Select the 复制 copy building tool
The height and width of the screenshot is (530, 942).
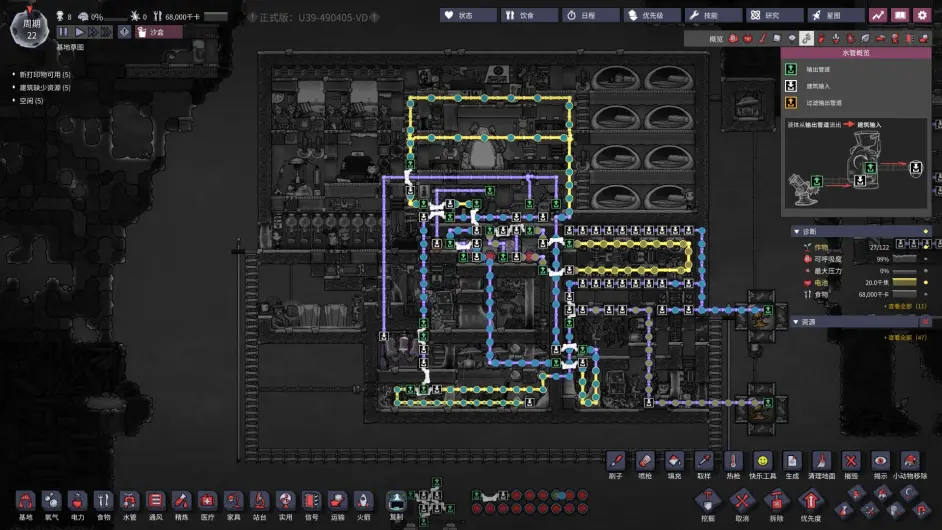click(397, 505)
